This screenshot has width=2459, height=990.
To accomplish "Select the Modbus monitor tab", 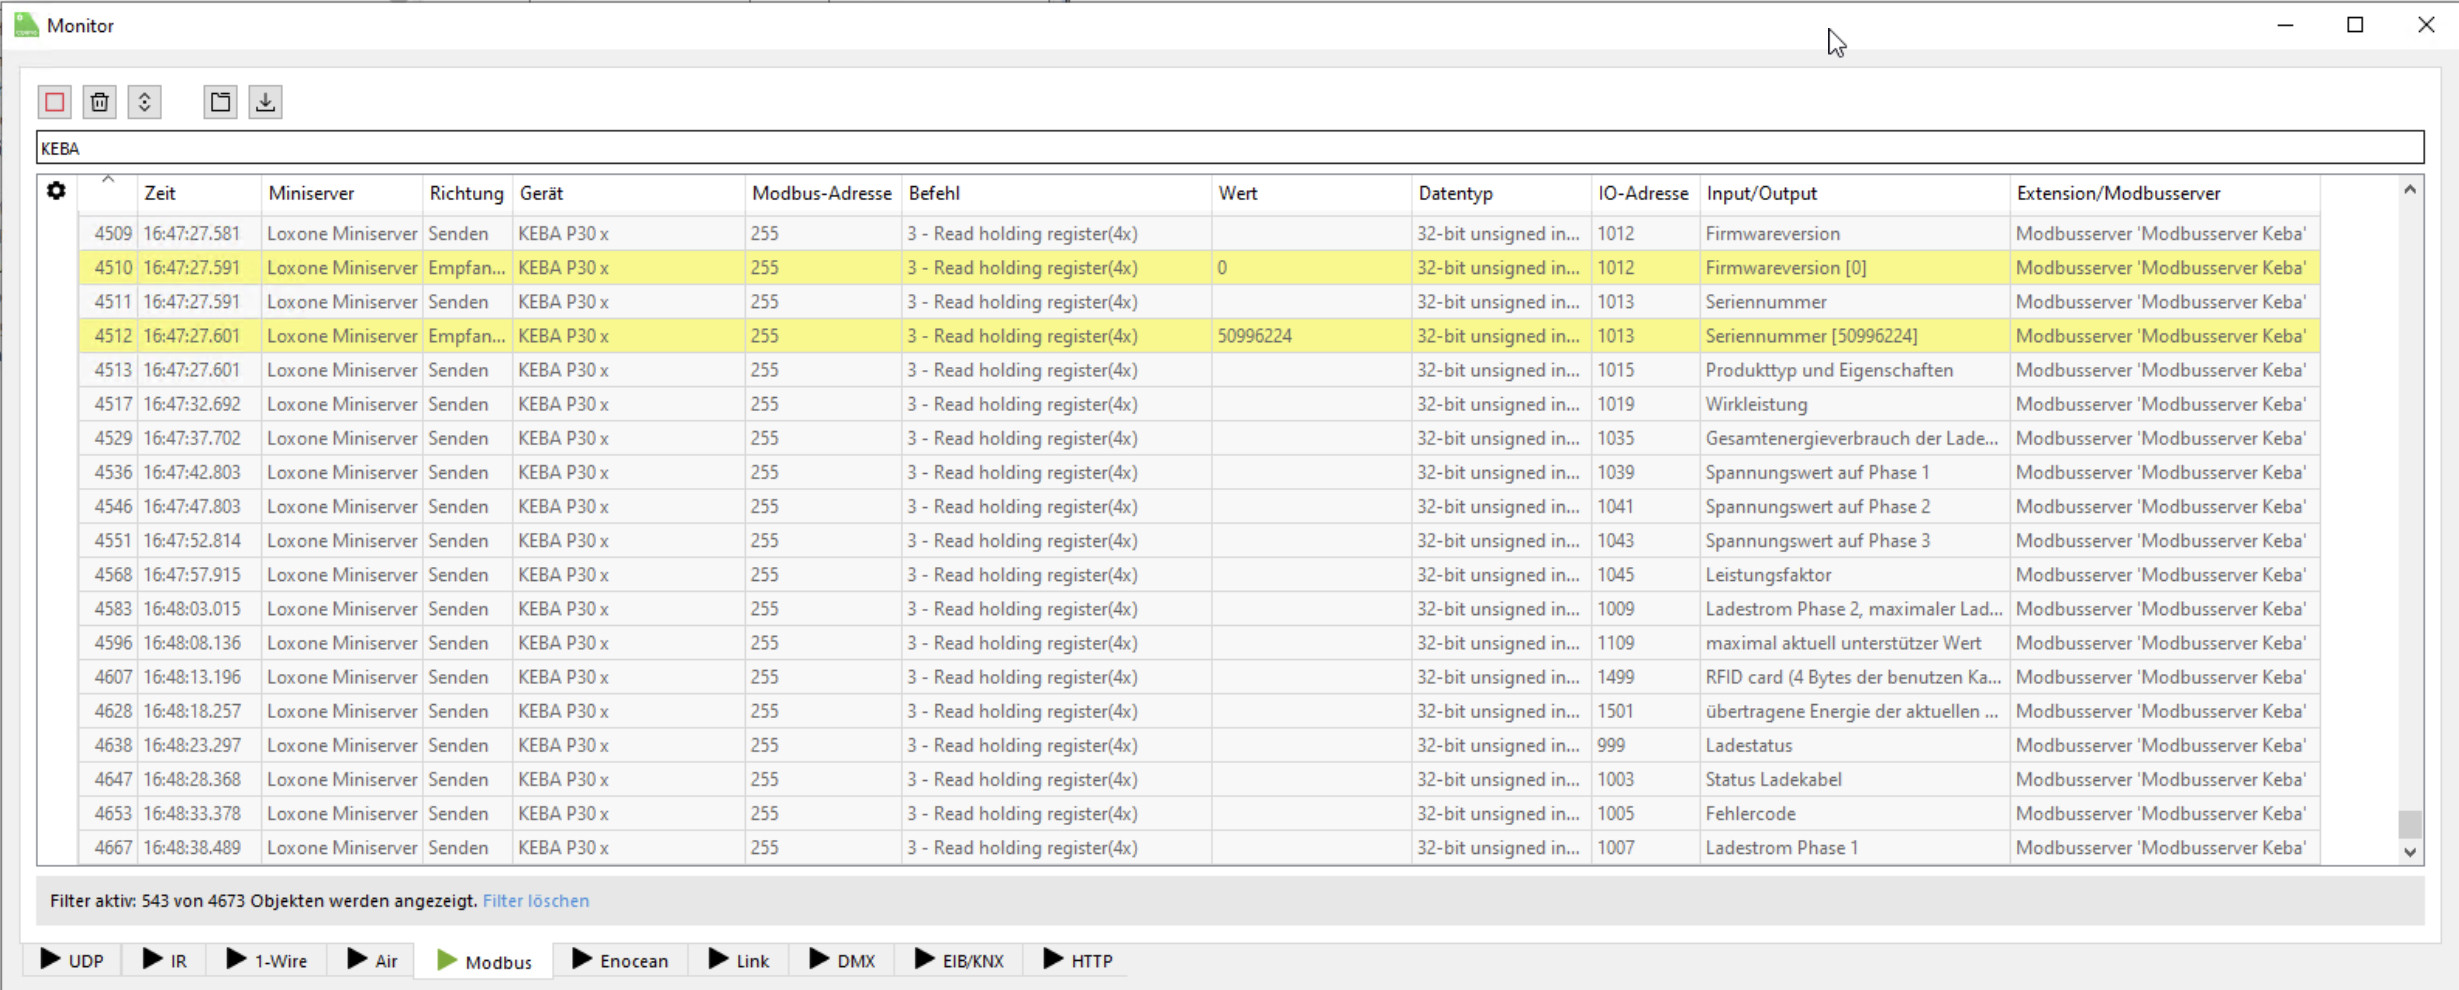I will click(x=485, y=961).
